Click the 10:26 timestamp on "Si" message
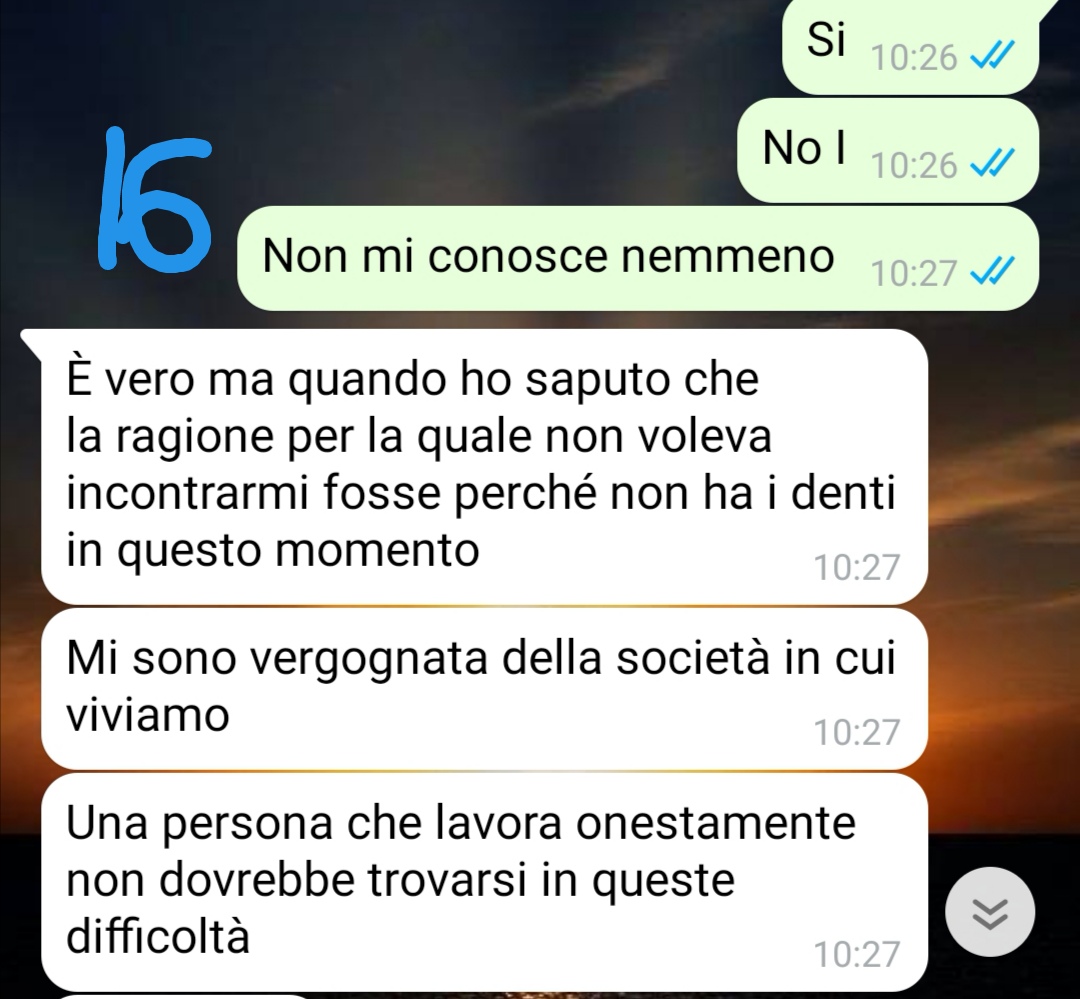The height and width of the screenshot is (999, 1080). point(914,57)
